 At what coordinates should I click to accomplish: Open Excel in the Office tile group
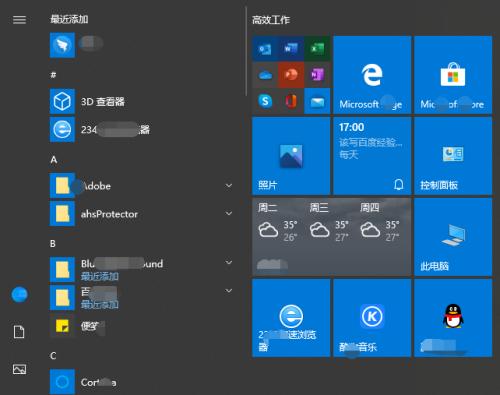317,49
